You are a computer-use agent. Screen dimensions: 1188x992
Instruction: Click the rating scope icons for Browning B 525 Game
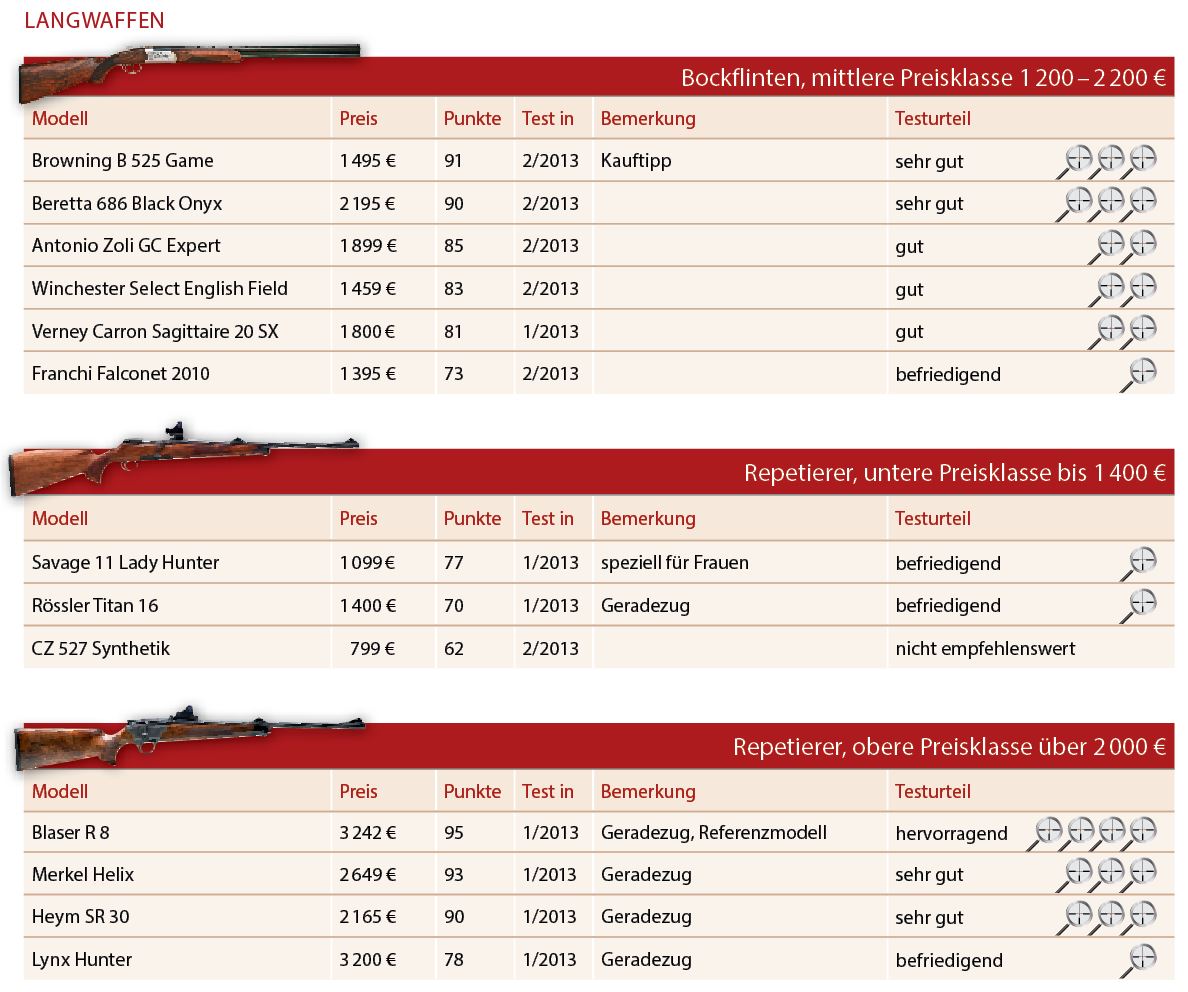[x=1106, y=161]
